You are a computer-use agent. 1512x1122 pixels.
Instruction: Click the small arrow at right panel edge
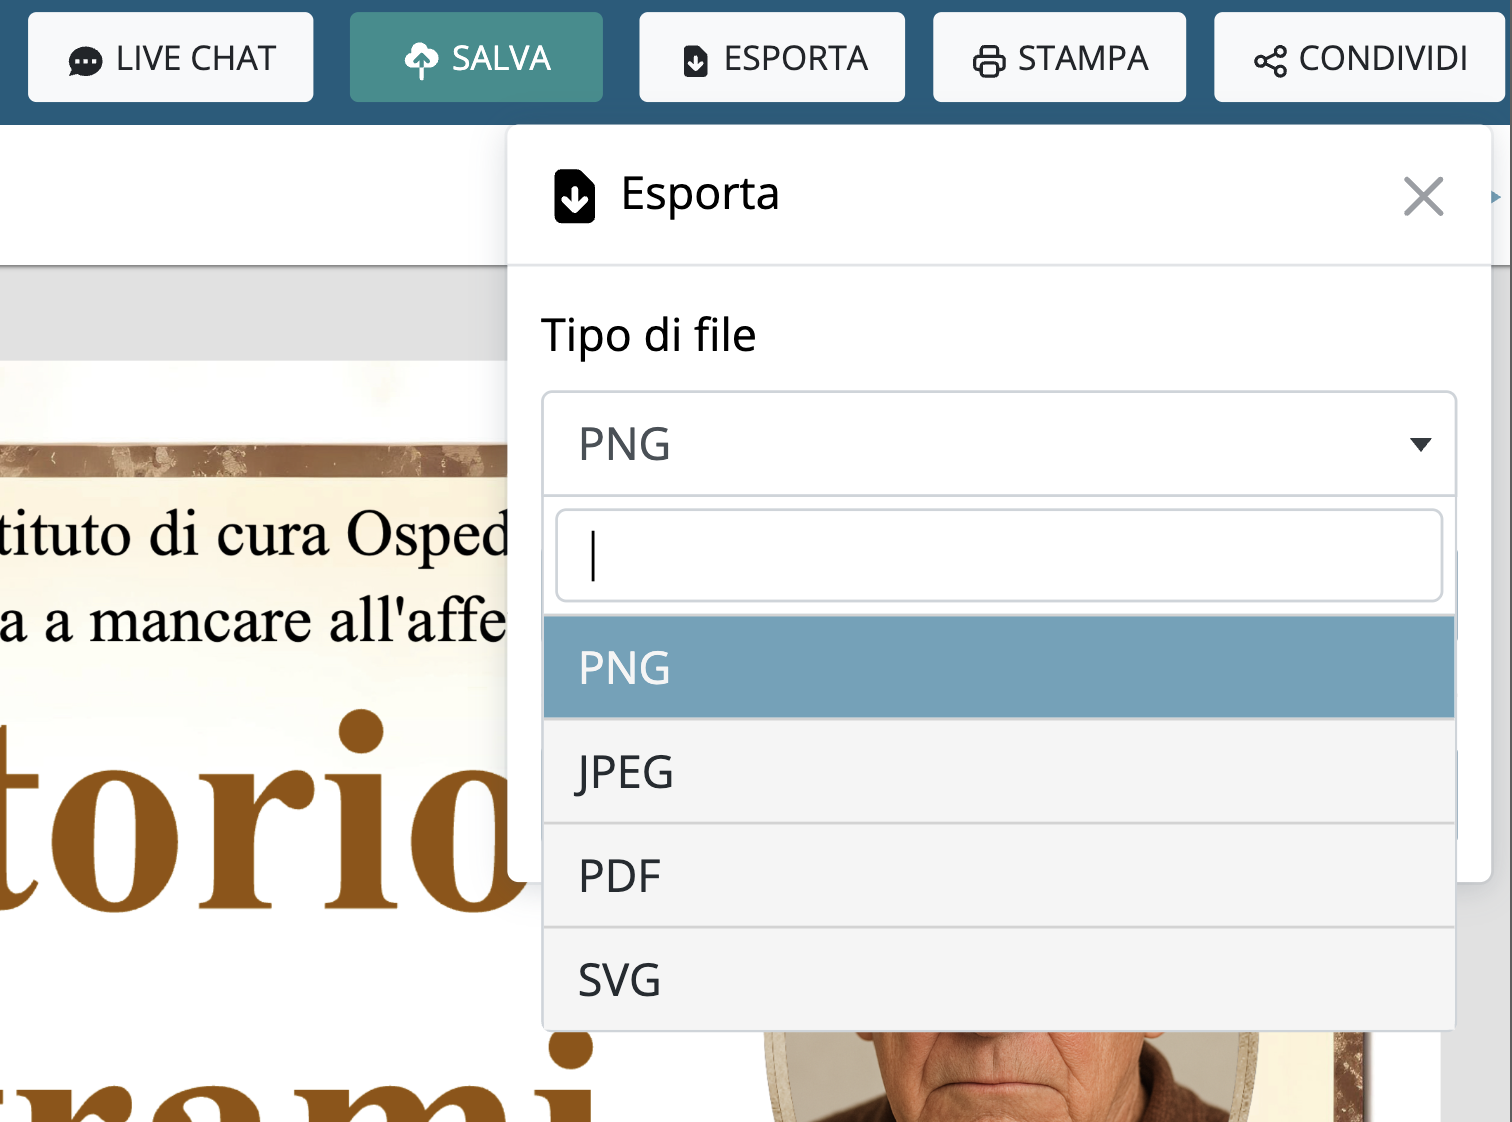pyautogui.click(x=1496, y=197)
